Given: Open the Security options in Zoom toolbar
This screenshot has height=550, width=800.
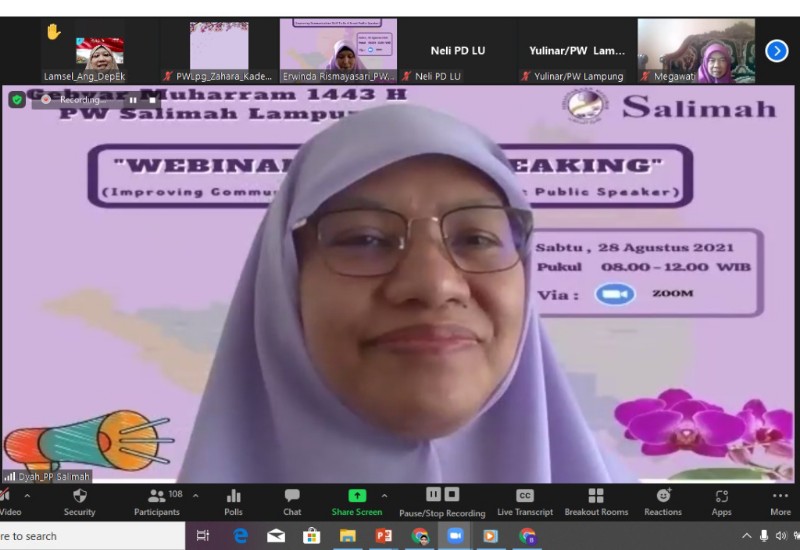Looking at the screenshot, I should click(x=80, y=502).
